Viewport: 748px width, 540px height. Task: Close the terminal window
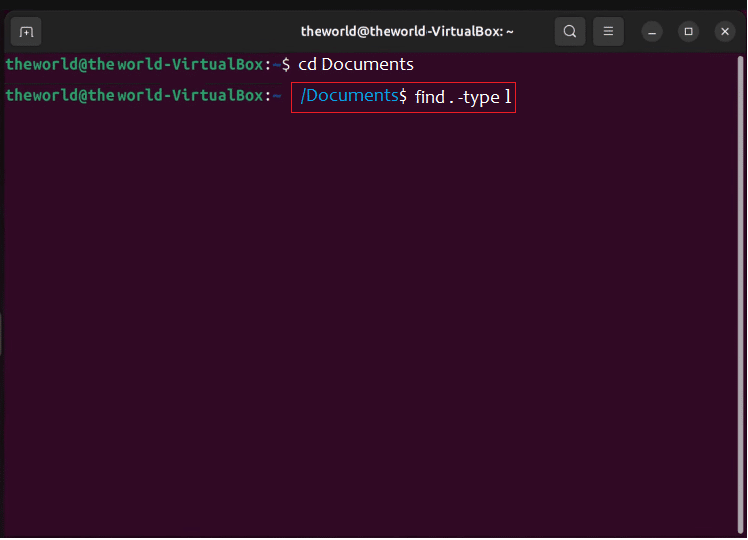[725, 32]
